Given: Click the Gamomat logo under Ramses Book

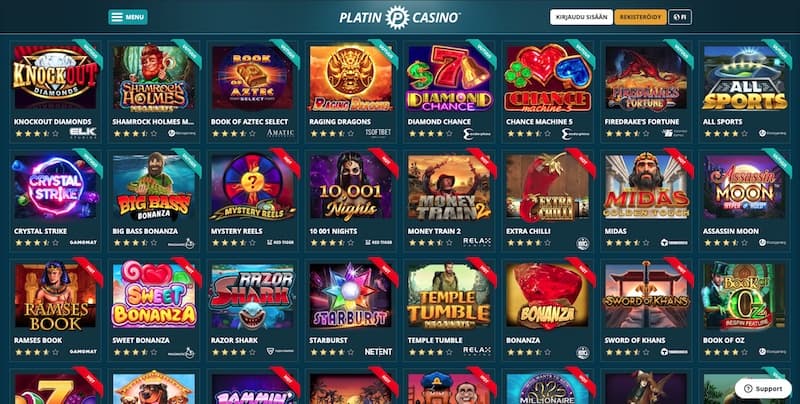Looking at the screenshot, I should pyautogui.click(x=83, y=351).
